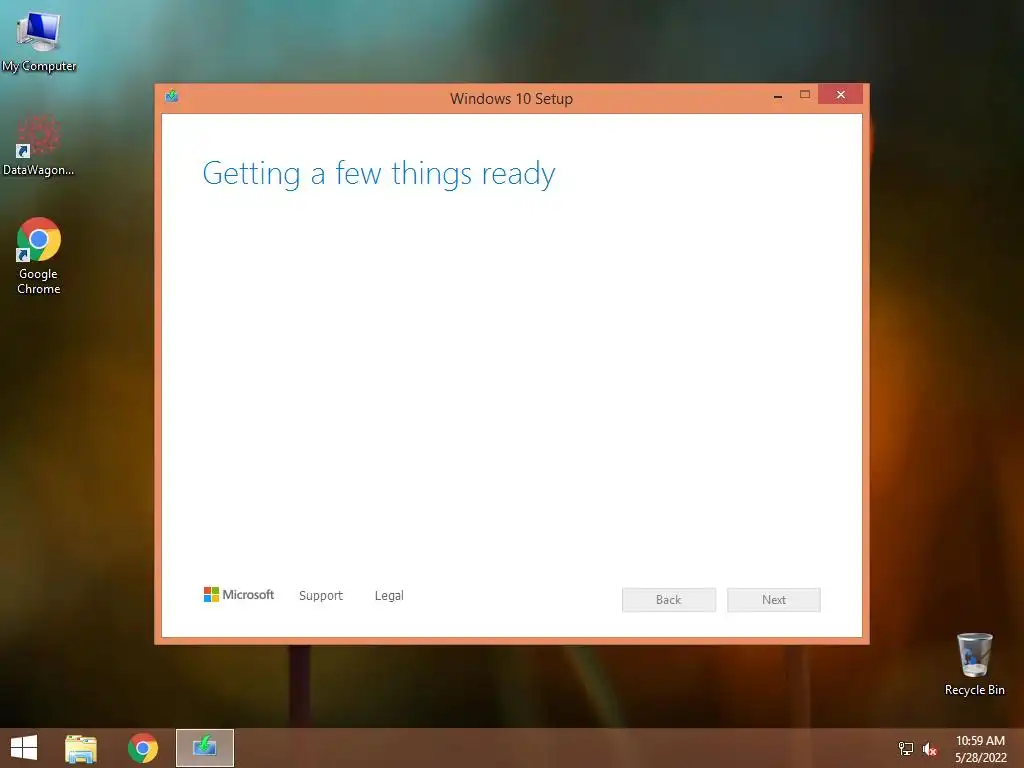Image resolution: width=1024 pixels, height=768 pixels.
Task: Click the 'Getting a few things ready' heading
Action: tap(379, 174)
